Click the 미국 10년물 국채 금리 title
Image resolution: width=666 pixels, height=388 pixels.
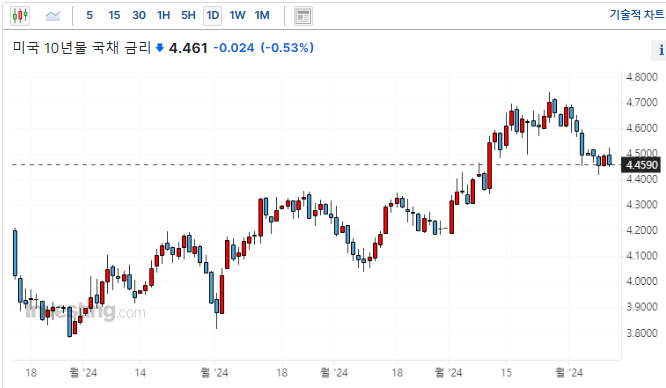click(x=82, y=48)
